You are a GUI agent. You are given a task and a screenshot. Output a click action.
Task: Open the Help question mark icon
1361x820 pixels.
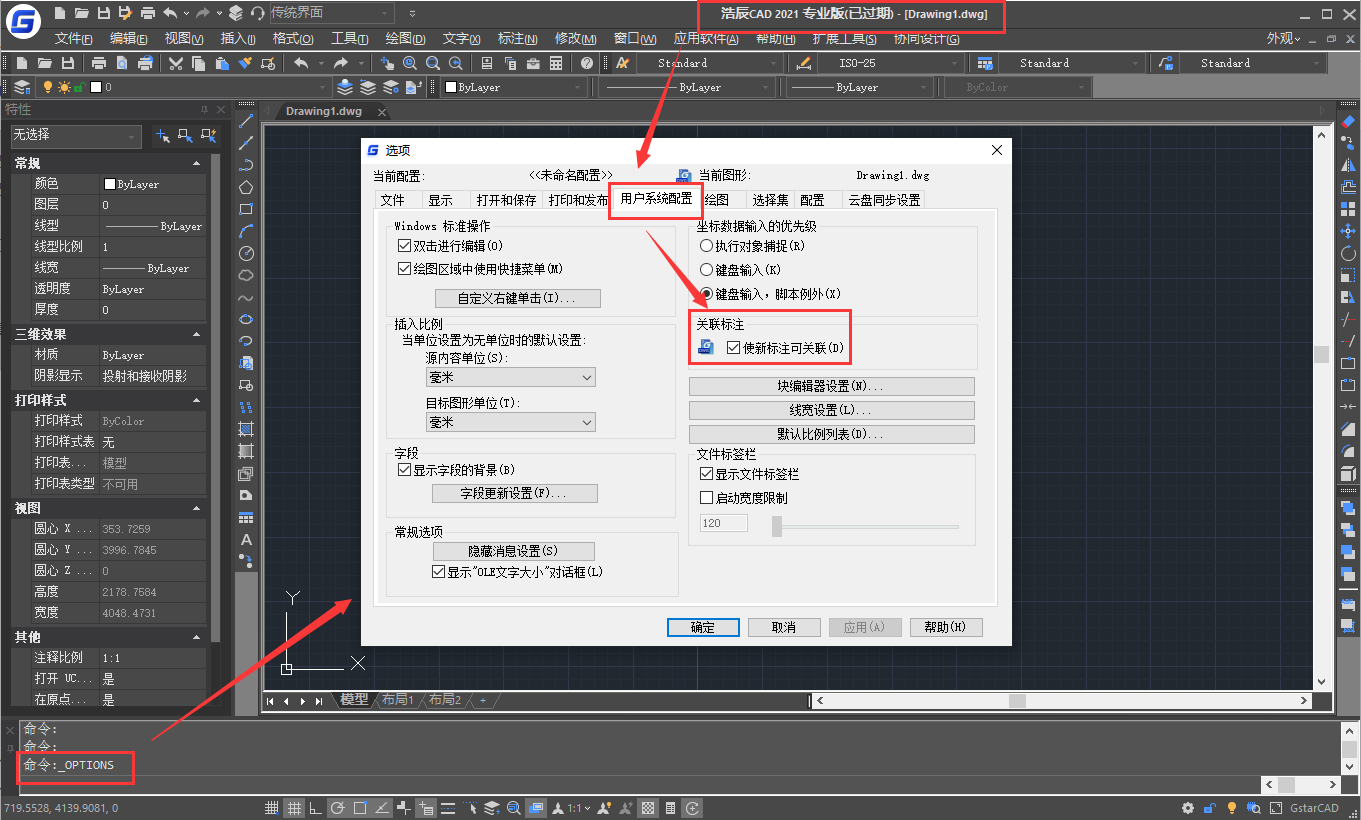(587, 63)
